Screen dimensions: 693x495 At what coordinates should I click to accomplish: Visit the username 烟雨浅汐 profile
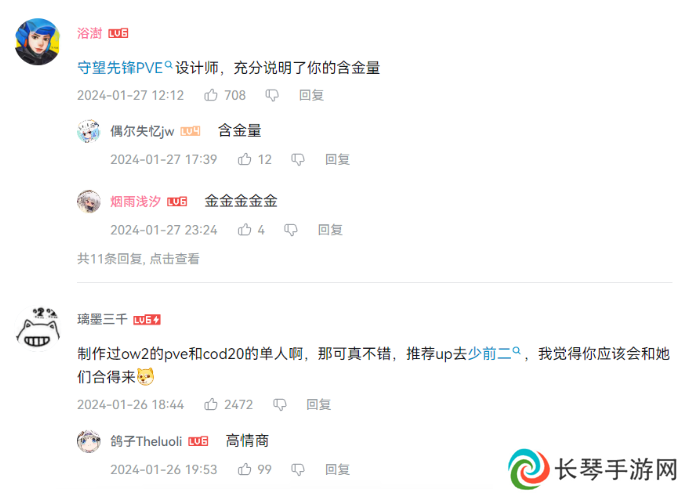tap(135, 202)
